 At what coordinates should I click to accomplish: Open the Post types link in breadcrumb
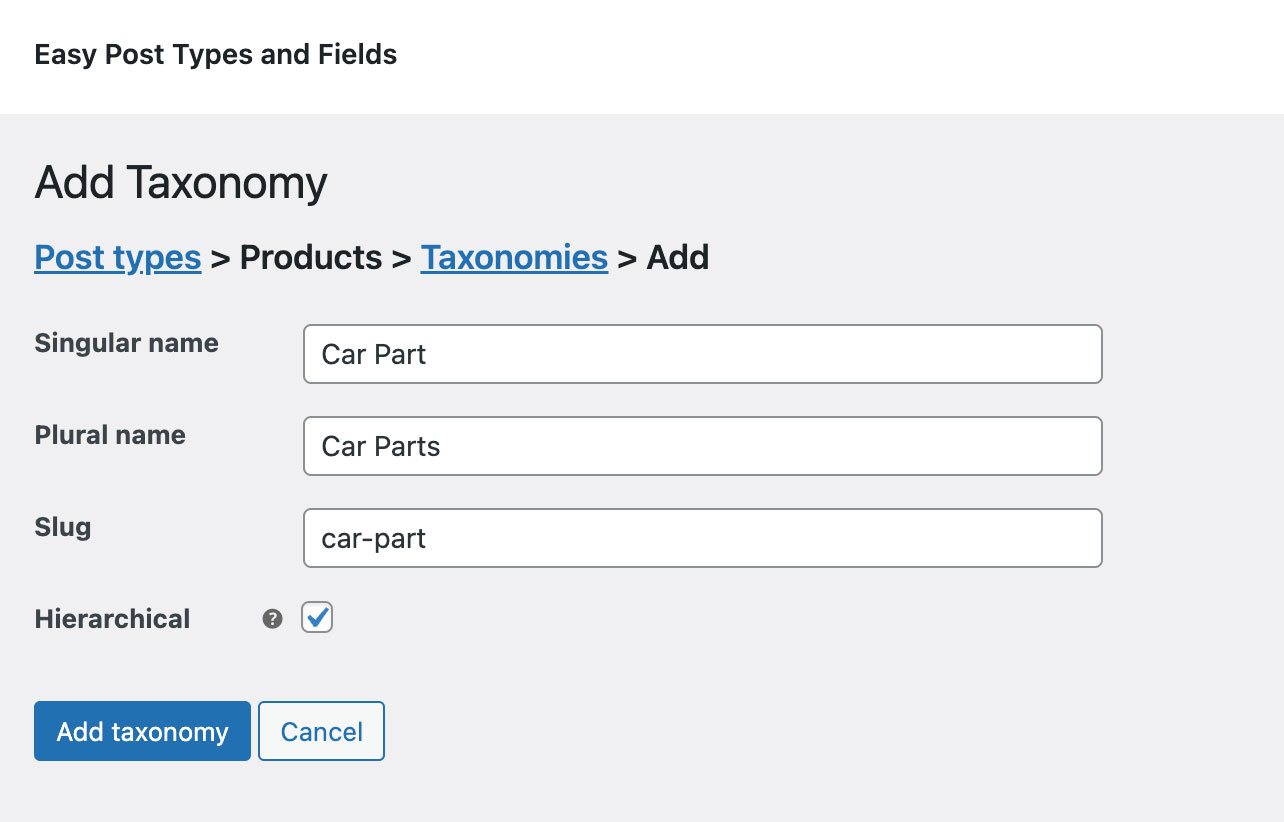(117, 257)
